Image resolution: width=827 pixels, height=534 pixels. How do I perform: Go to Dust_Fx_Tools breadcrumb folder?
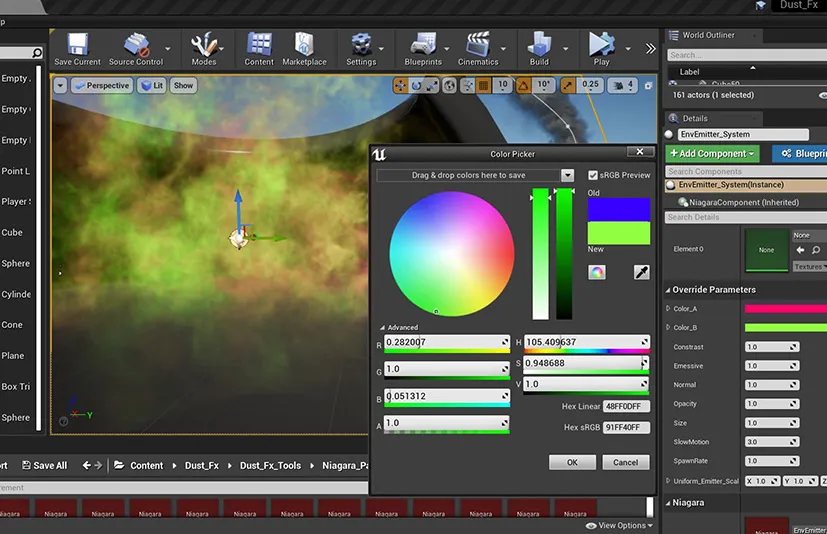[270, 465]
